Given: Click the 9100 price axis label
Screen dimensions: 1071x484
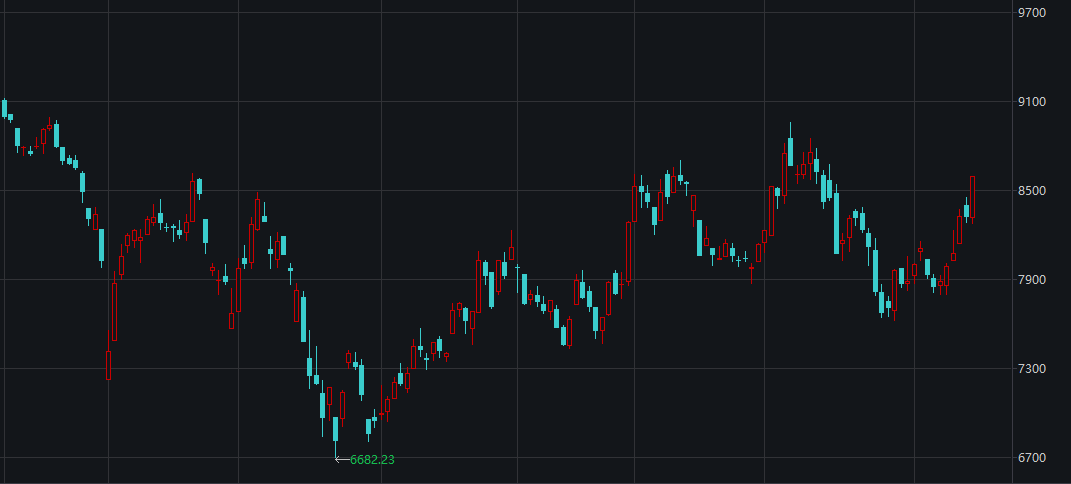Looking at the screenshot, I should [1031, 102].
